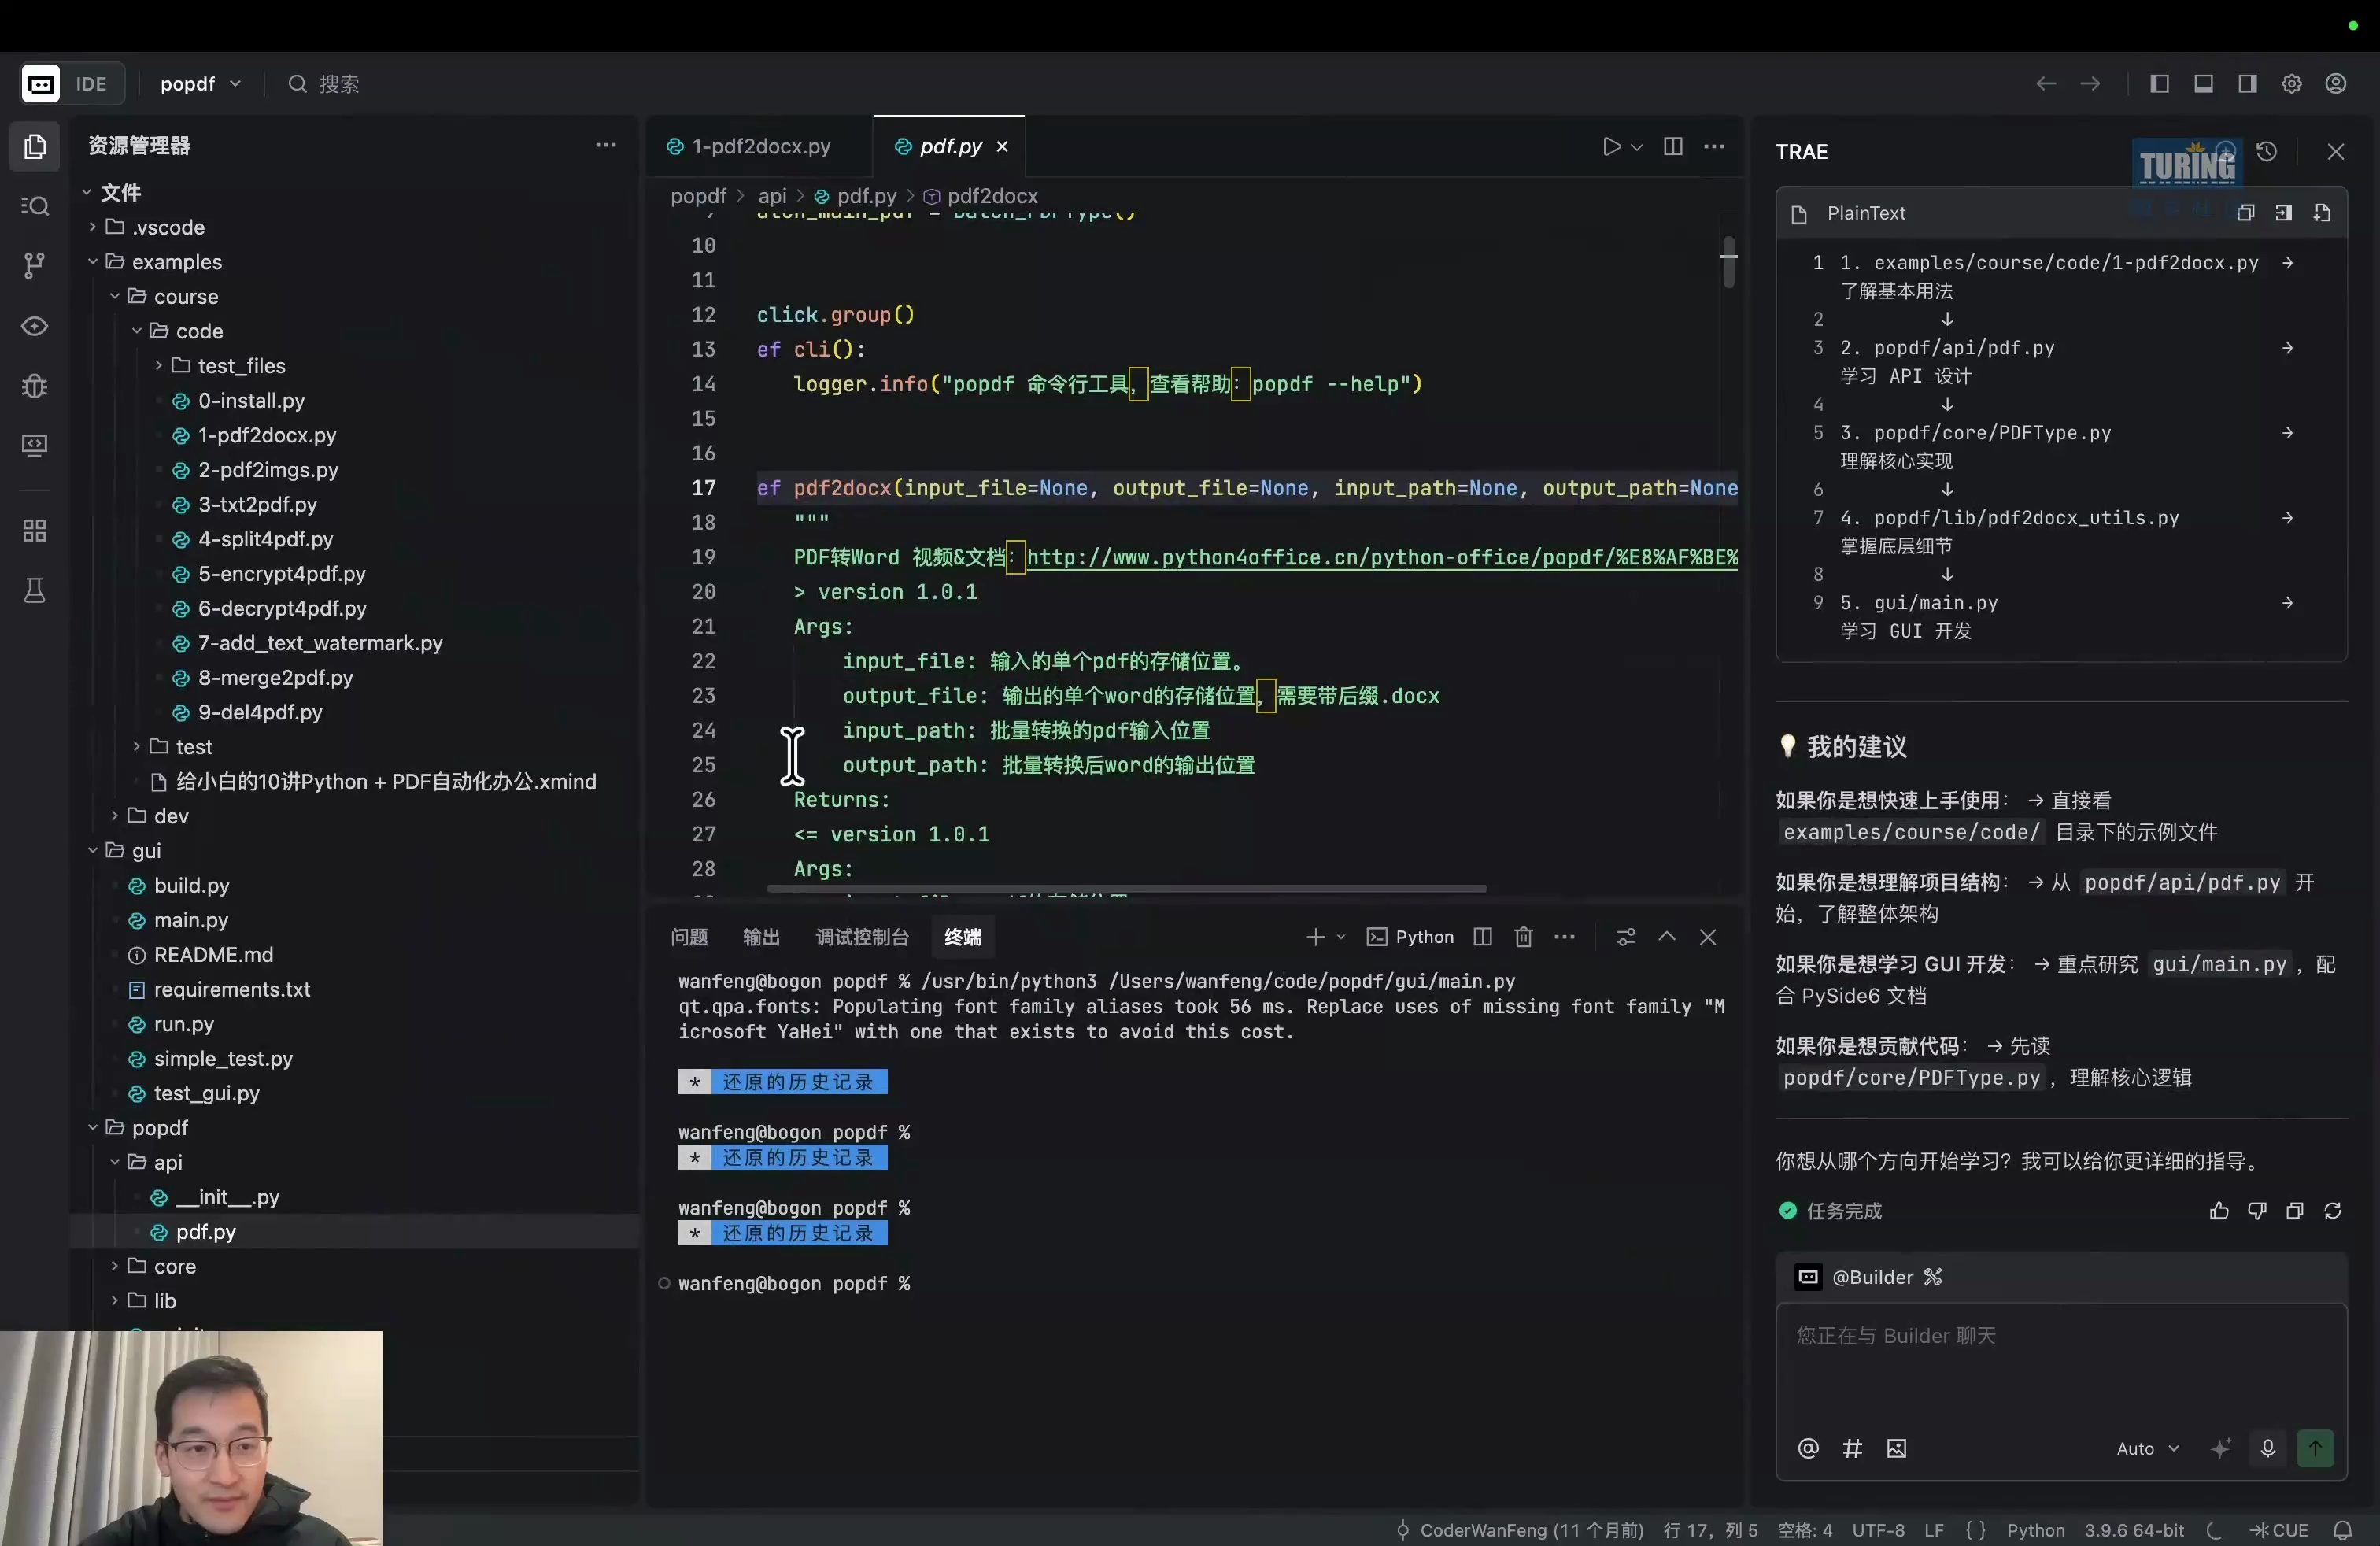Toggle the bottom panel layout icon
This screenshot has height=1546, width=2380.
coord(2203,84)
